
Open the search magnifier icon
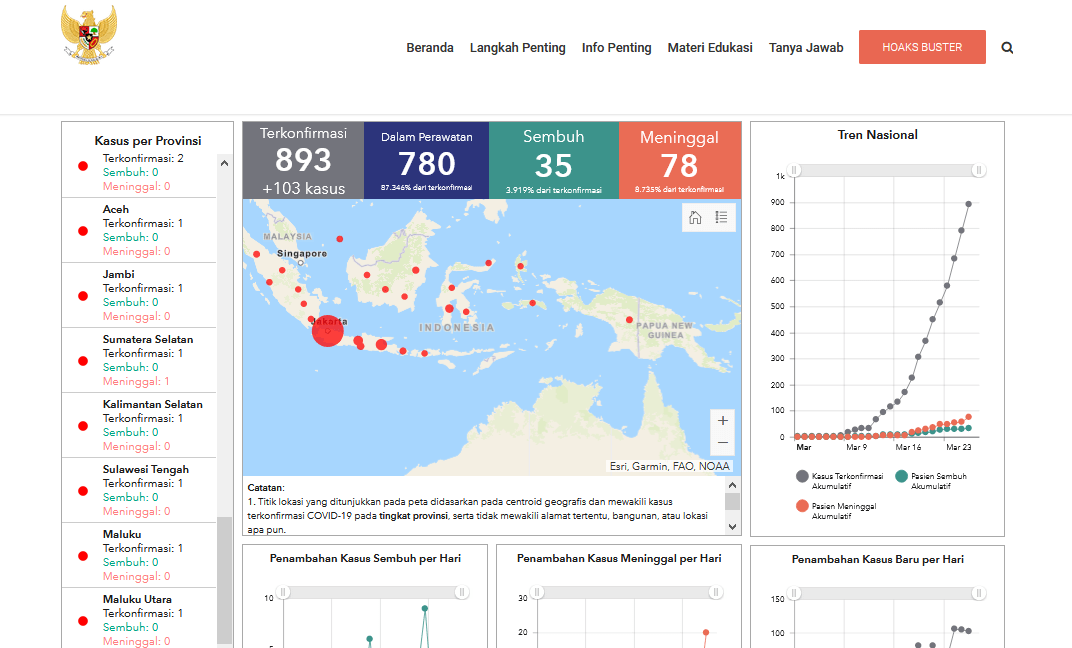pyautogui.click(x=1007, y=47)
